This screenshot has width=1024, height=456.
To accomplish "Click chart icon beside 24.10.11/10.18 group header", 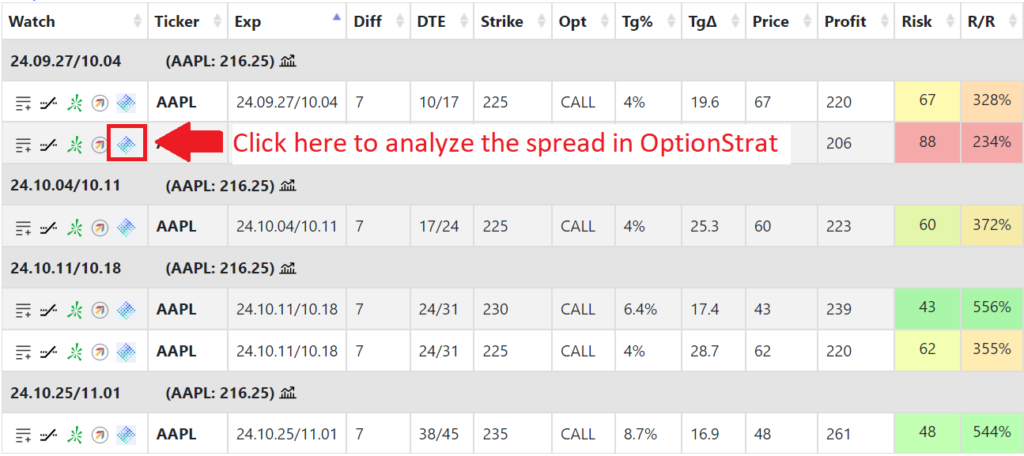I will pyautogui.click(x=288, y=269).
